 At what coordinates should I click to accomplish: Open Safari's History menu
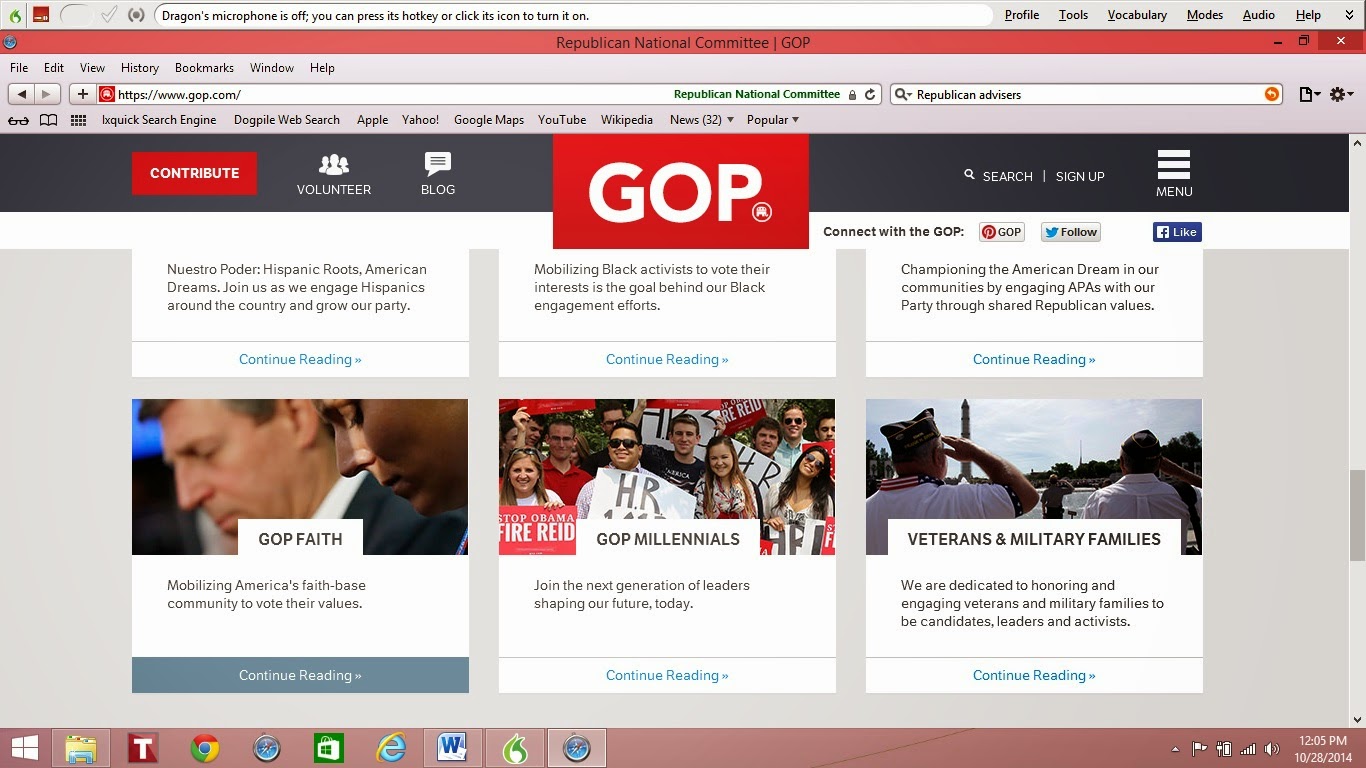139,68
